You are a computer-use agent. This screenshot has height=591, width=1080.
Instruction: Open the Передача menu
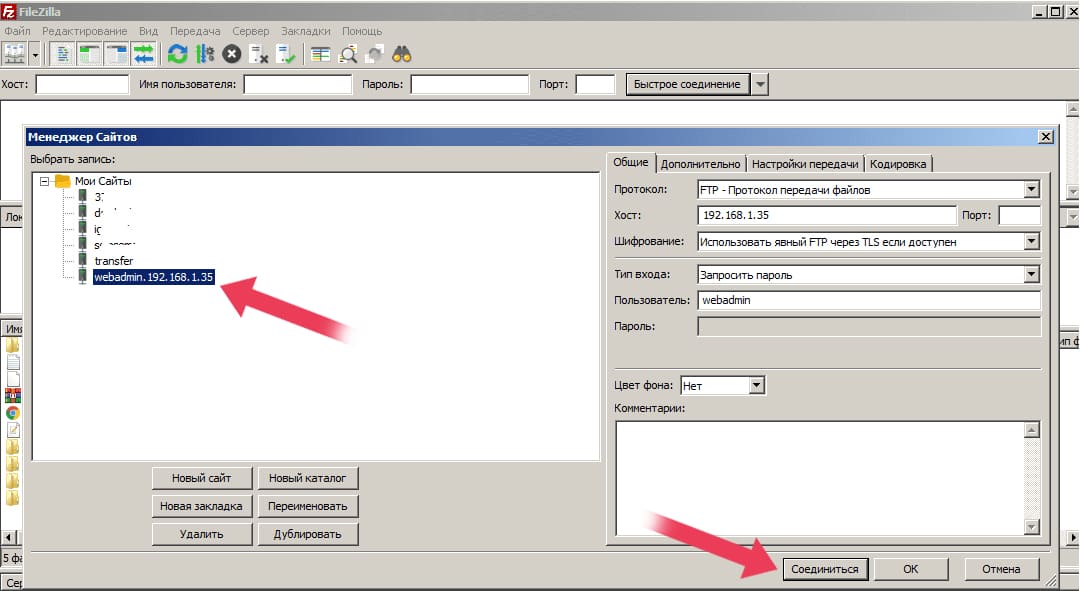[x=195, y=31]
